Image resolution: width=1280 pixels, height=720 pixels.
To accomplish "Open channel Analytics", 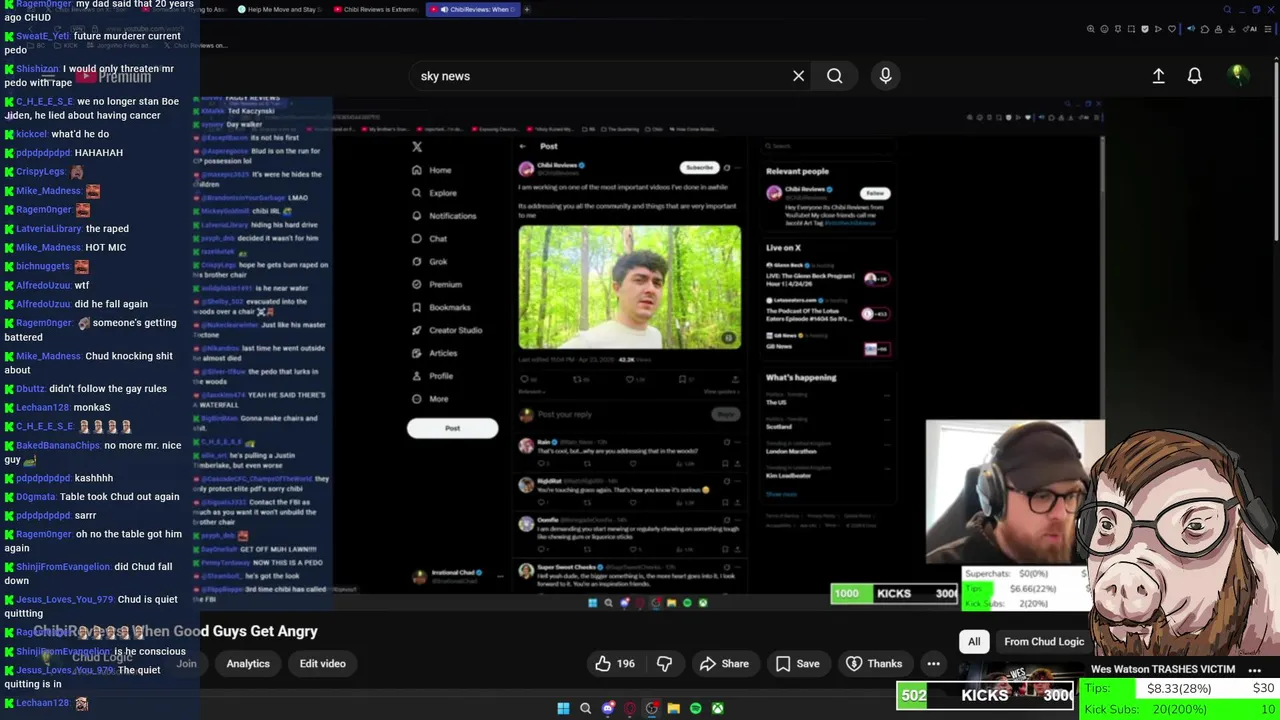I will pos(248,663).
